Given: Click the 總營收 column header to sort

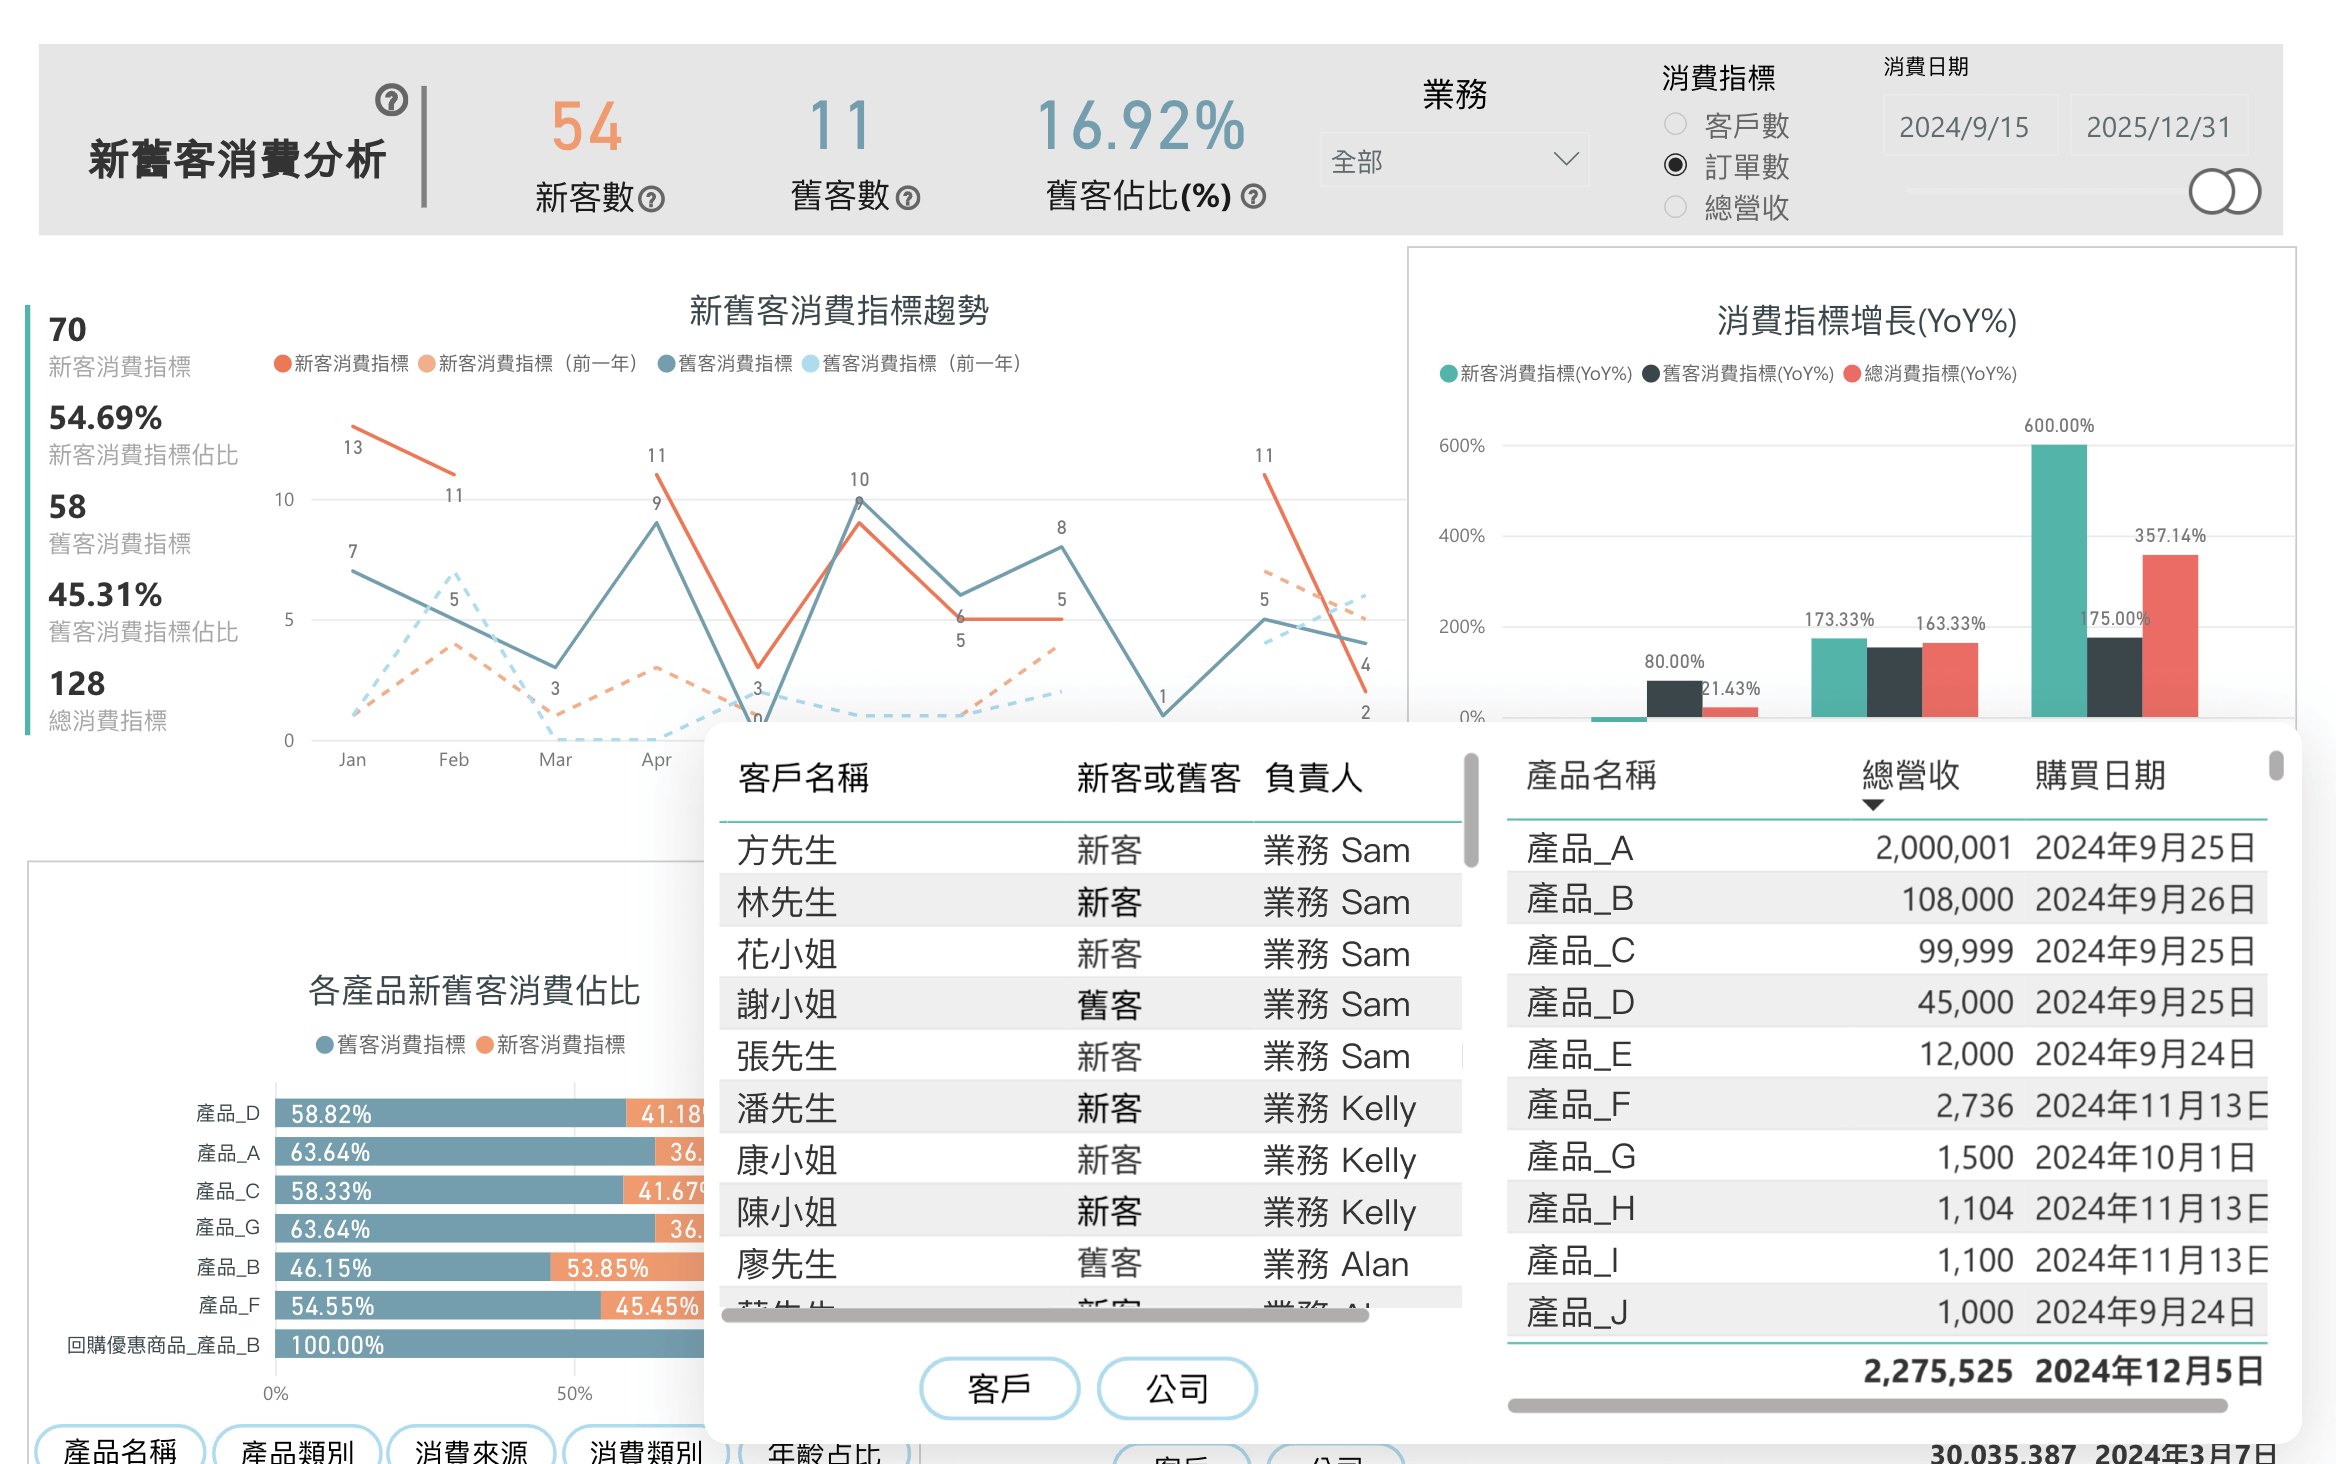Looking at the screenshot, I should pyautogui.click(x=1910, y=775).
